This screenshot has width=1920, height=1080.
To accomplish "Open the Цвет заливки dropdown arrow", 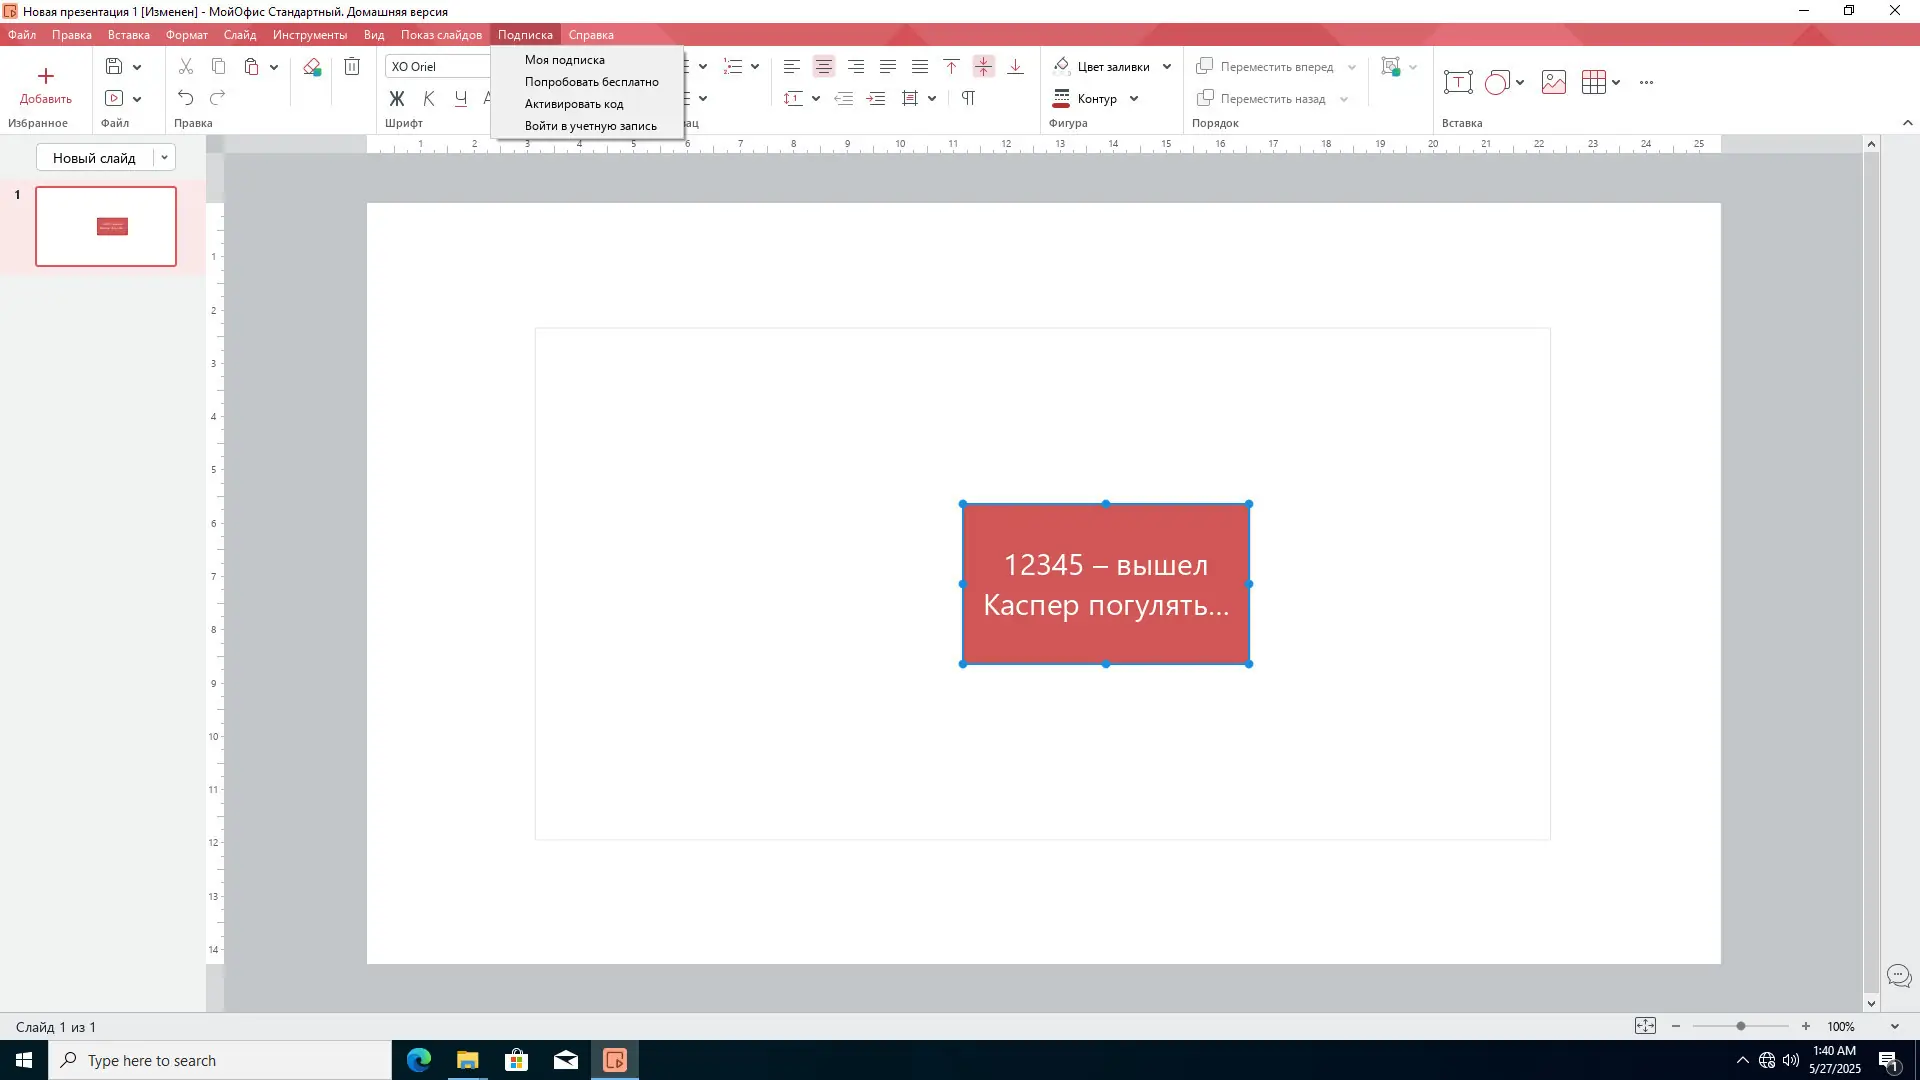I will click(1167, 67).
